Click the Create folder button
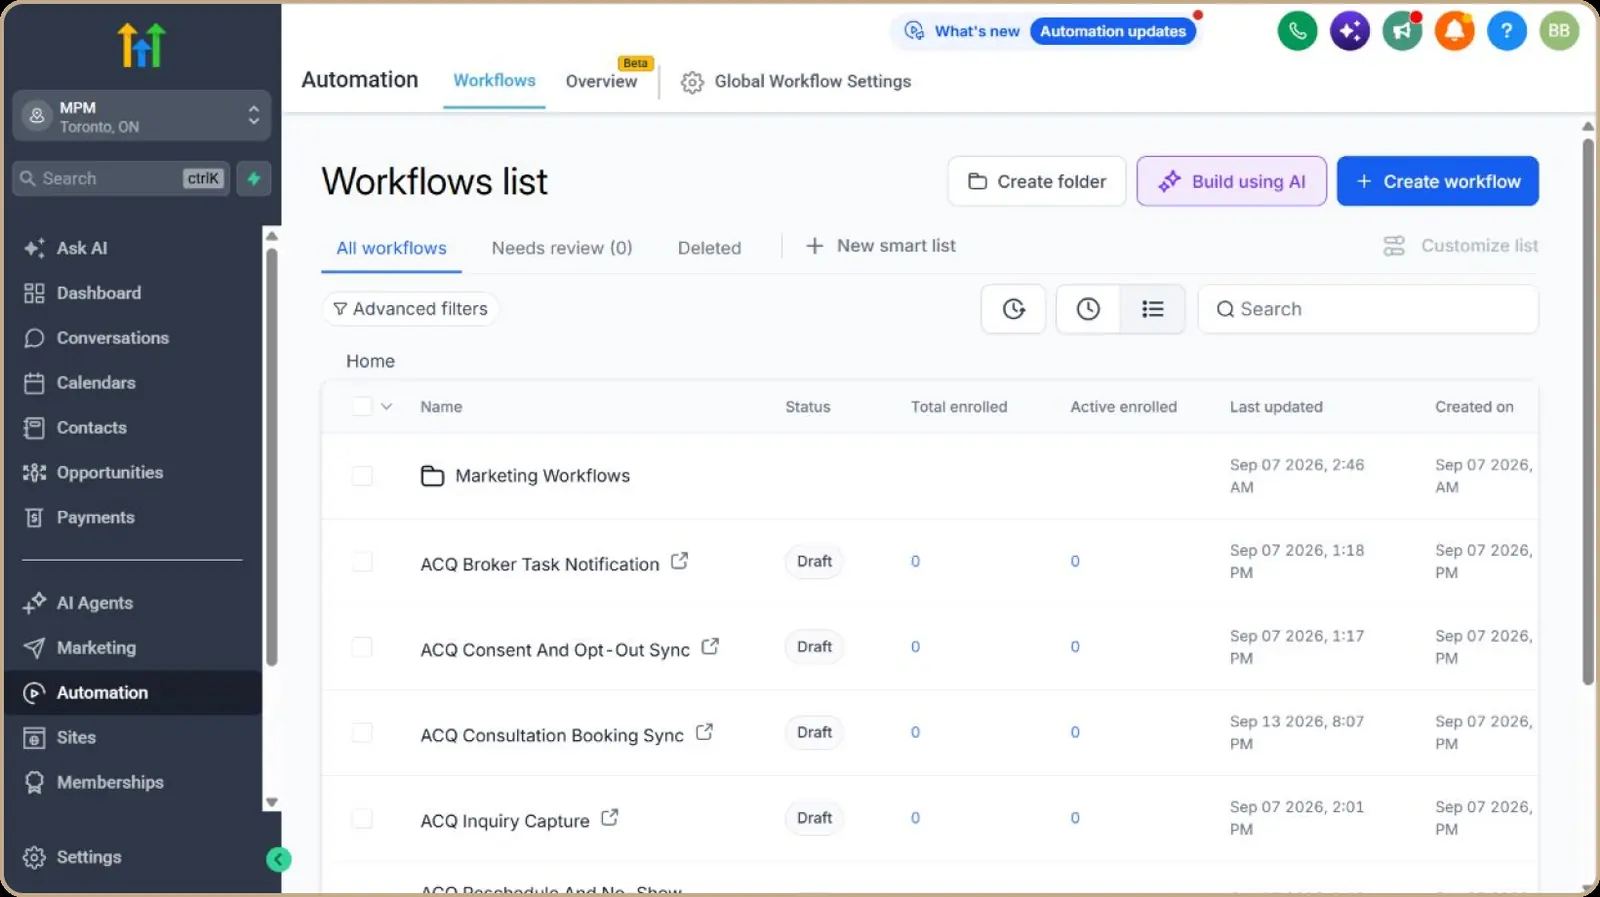This screenshot has width=1600, height=897. pos(1037,181)
